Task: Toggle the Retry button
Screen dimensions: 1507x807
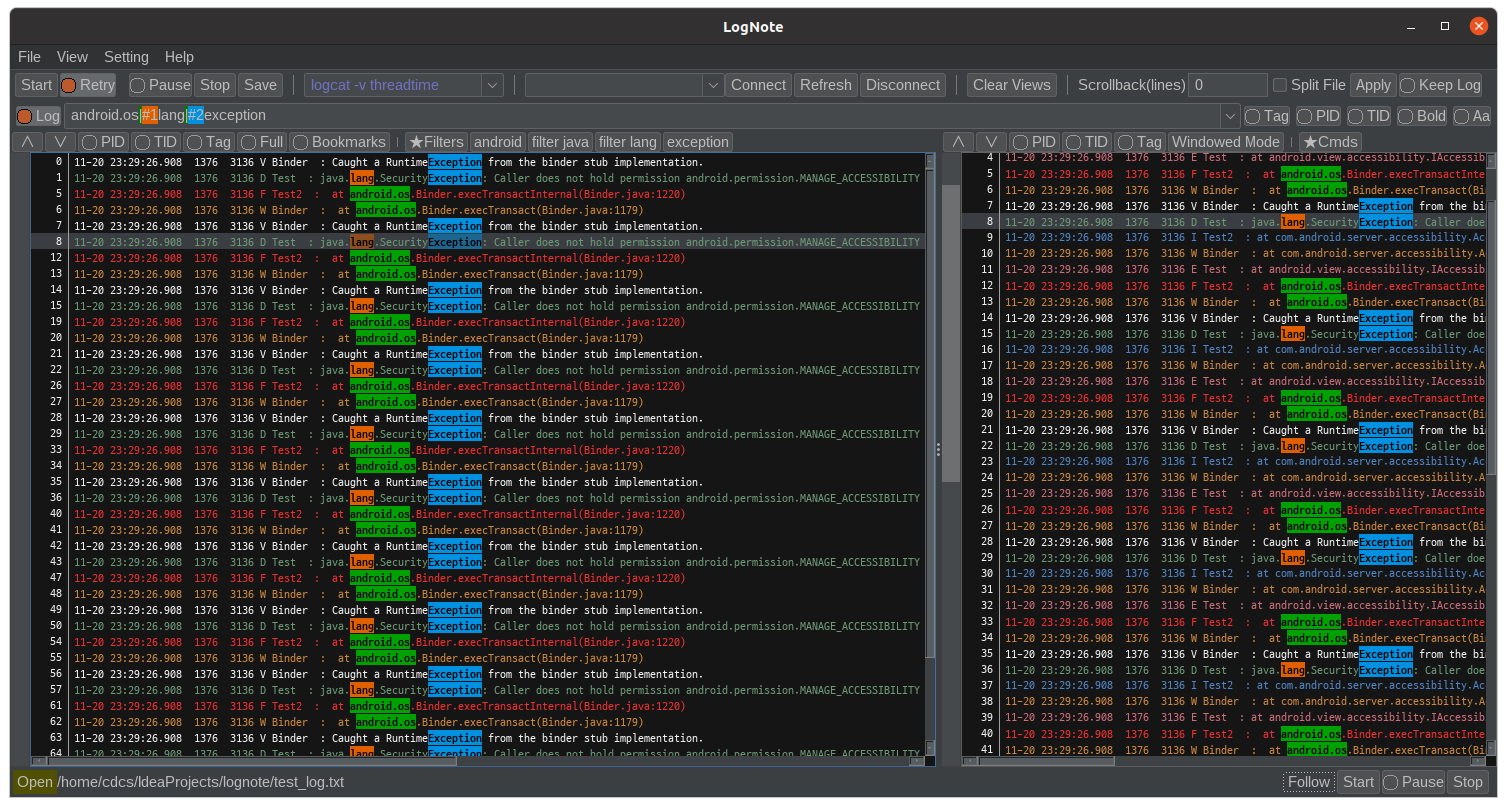Action: click(88, 85)
